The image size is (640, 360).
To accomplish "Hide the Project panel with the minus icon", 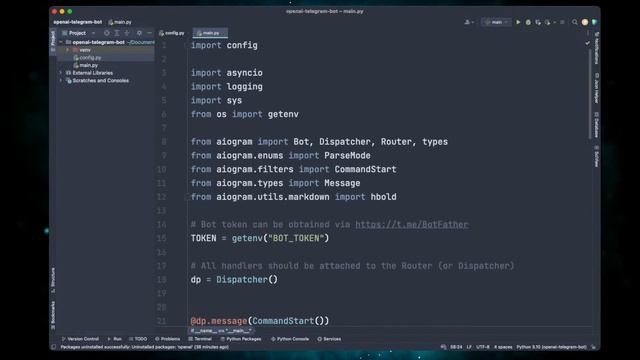I will pos(149,33).
